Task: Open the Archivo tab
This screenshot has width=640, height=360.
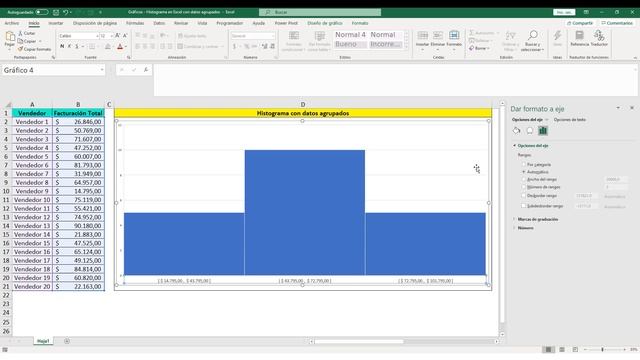Action: pyautogui.click(x=11, y=23)
